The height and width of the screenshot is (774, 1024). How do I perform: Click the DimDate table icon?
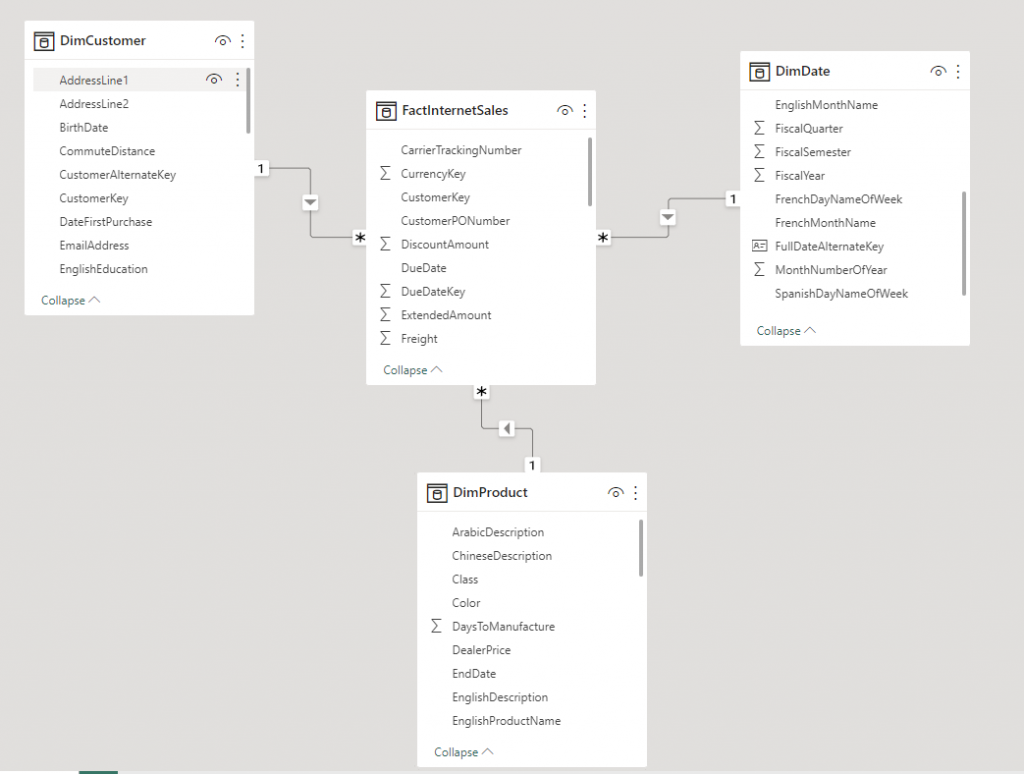(x=759, y=71)
